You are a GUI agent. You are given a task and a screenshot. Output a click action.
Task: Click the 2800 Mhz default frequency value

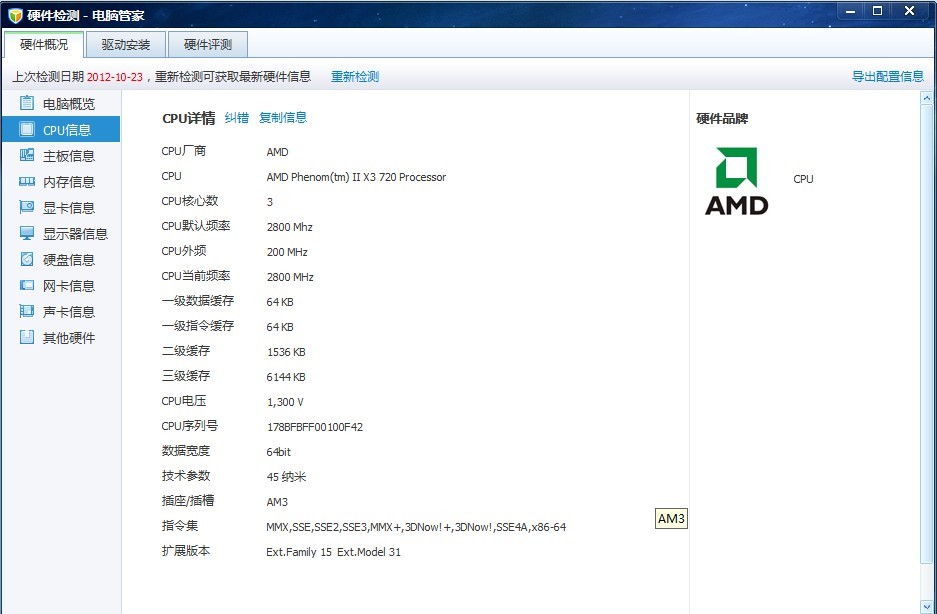coord(290,227)
